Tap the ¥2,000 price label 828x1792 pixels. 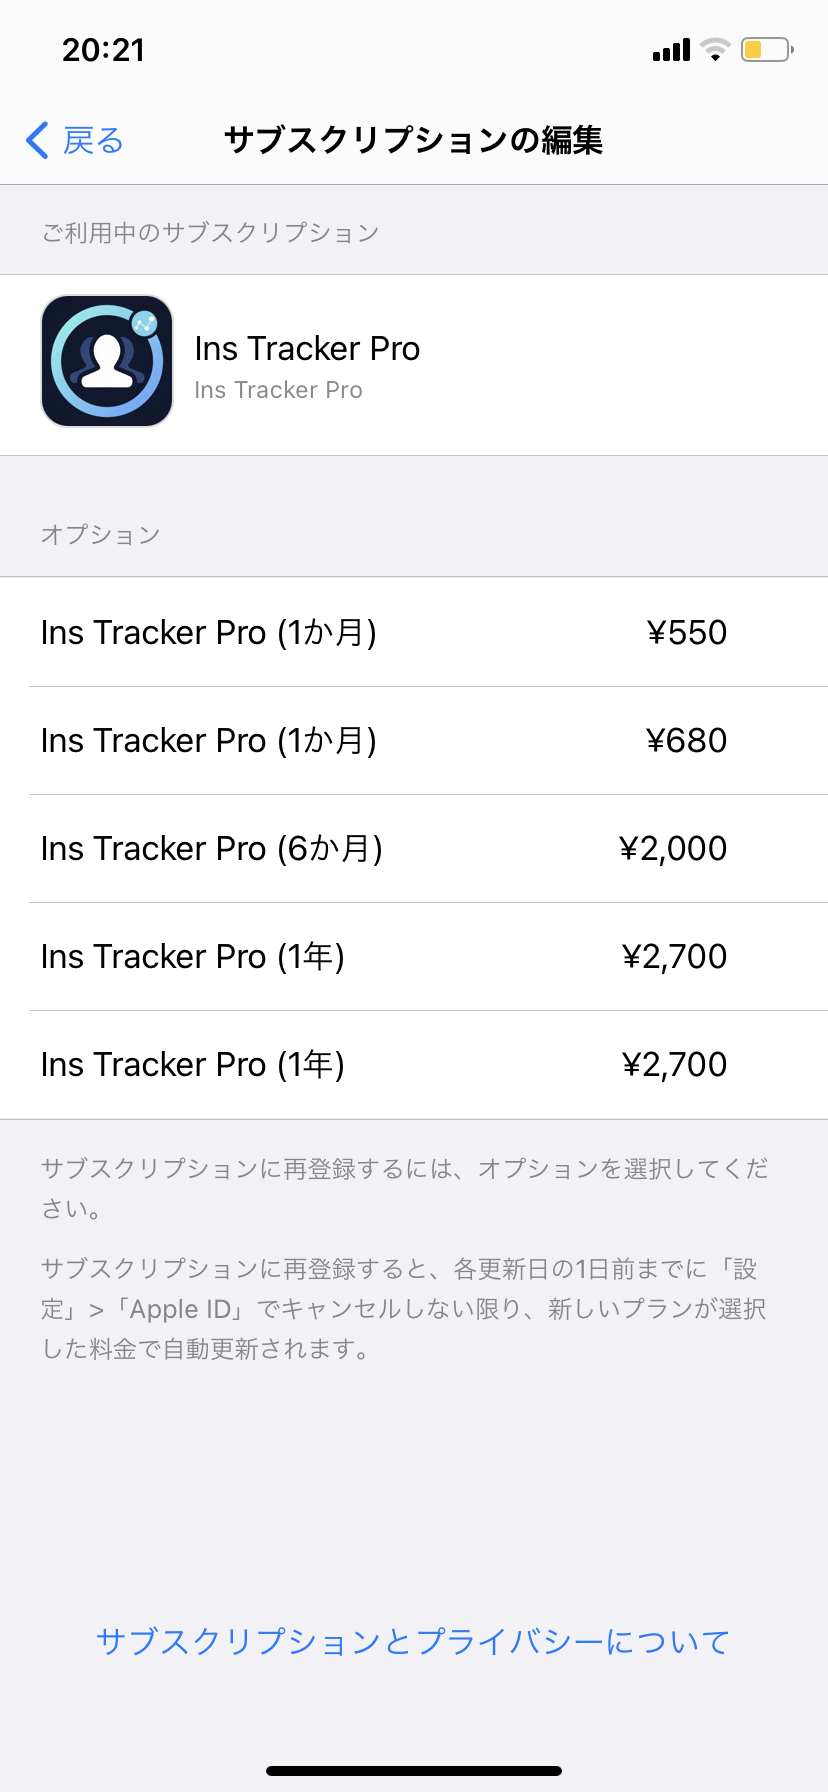coord(673,848)
